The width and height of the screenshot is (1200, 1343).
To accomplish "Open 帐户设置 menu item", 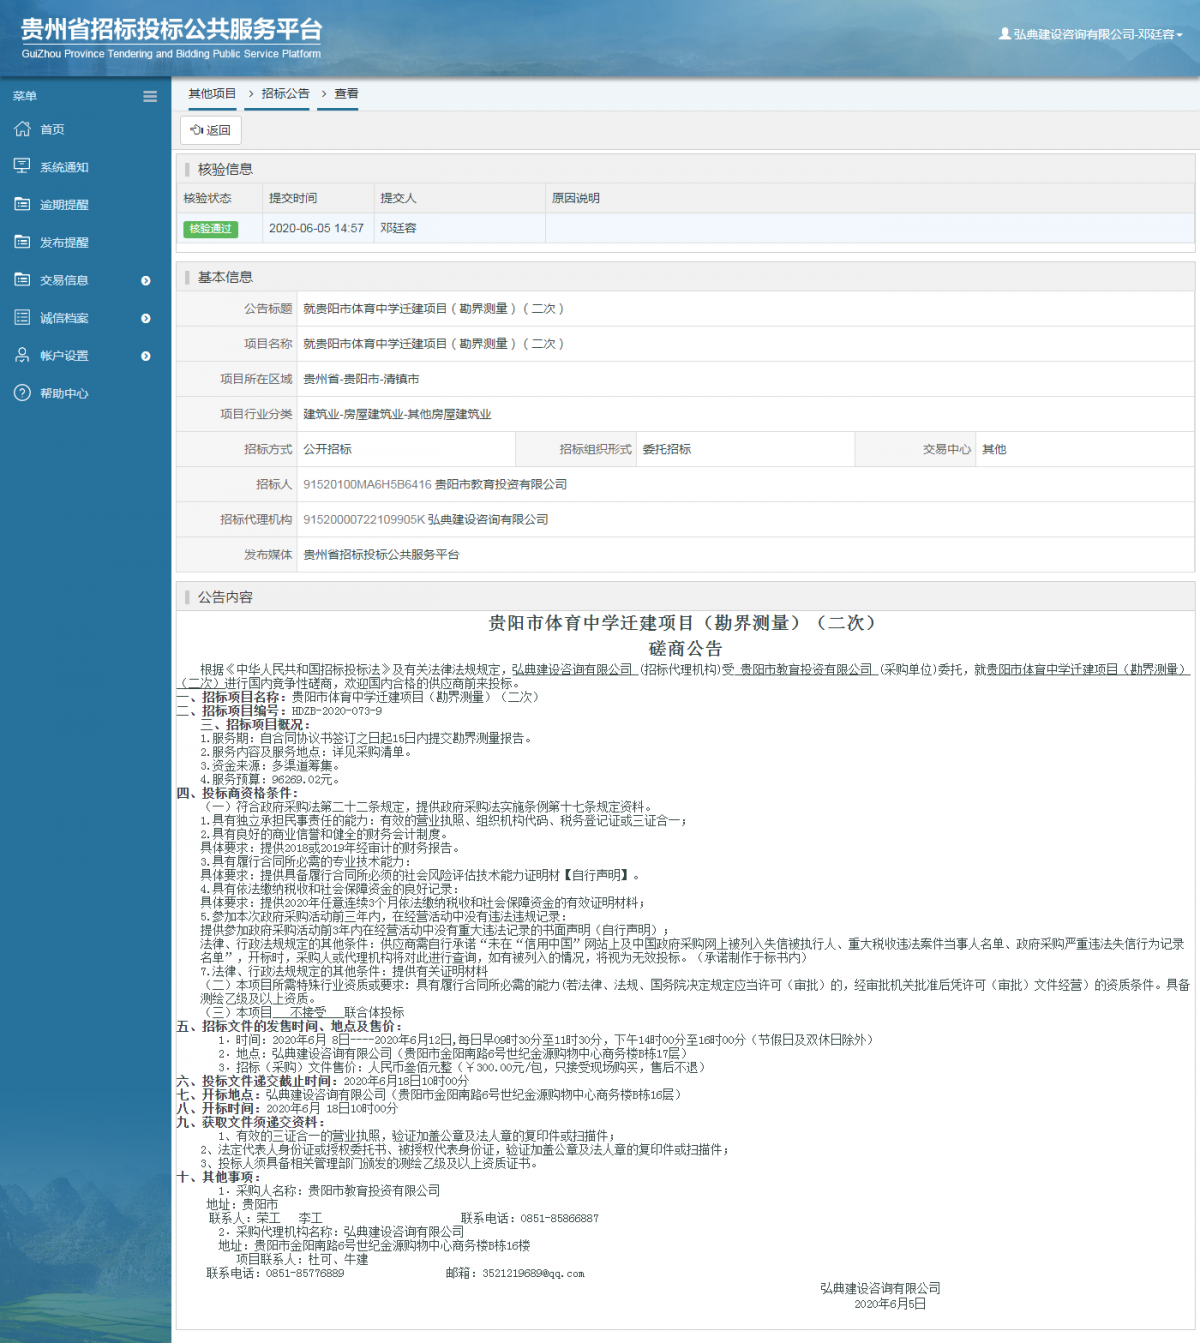I will tap(64, 356).
